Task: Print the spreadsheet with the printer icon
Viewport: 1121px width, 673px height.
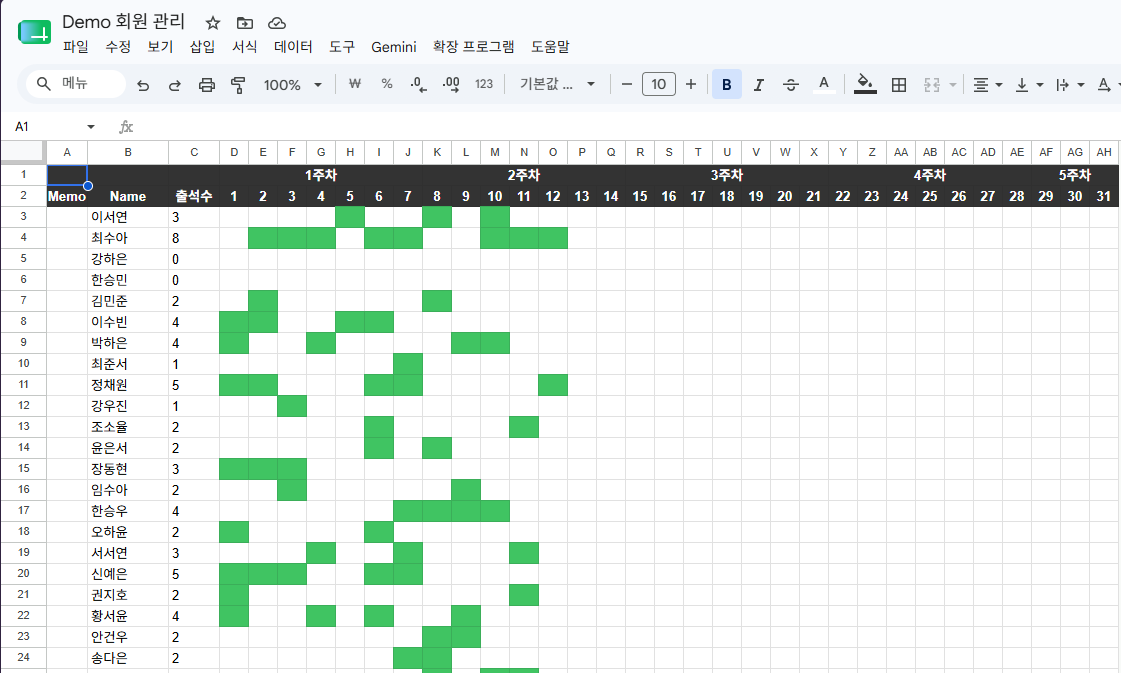Action: [207, 85]
